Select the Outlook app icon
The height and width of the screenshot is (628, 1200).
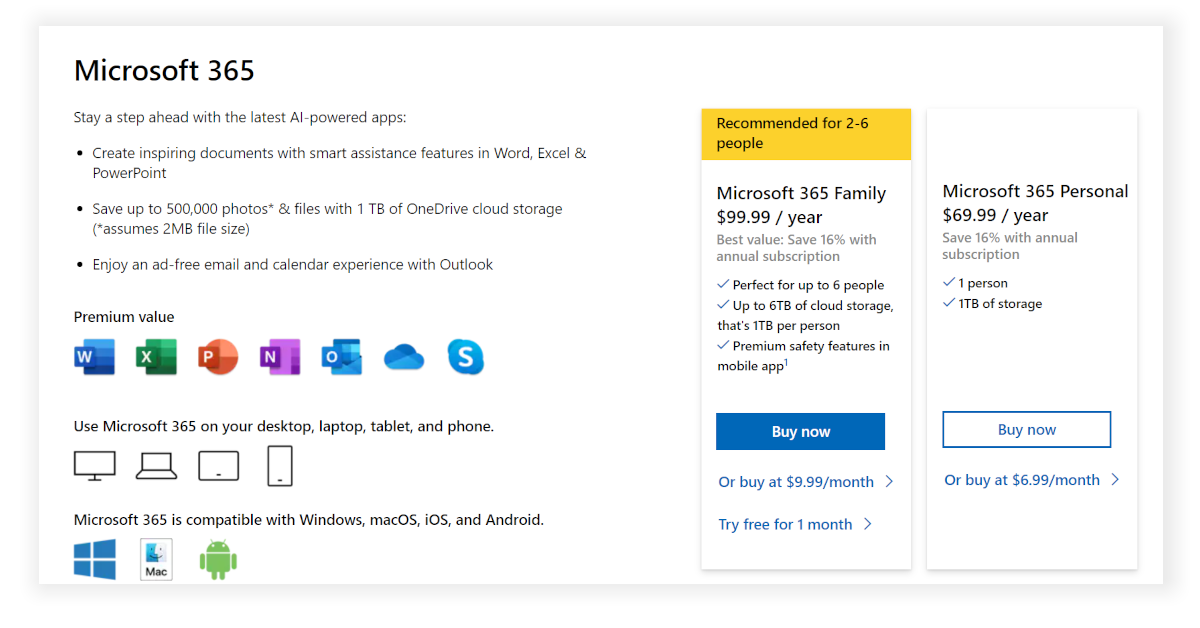[x=342, y=357]
